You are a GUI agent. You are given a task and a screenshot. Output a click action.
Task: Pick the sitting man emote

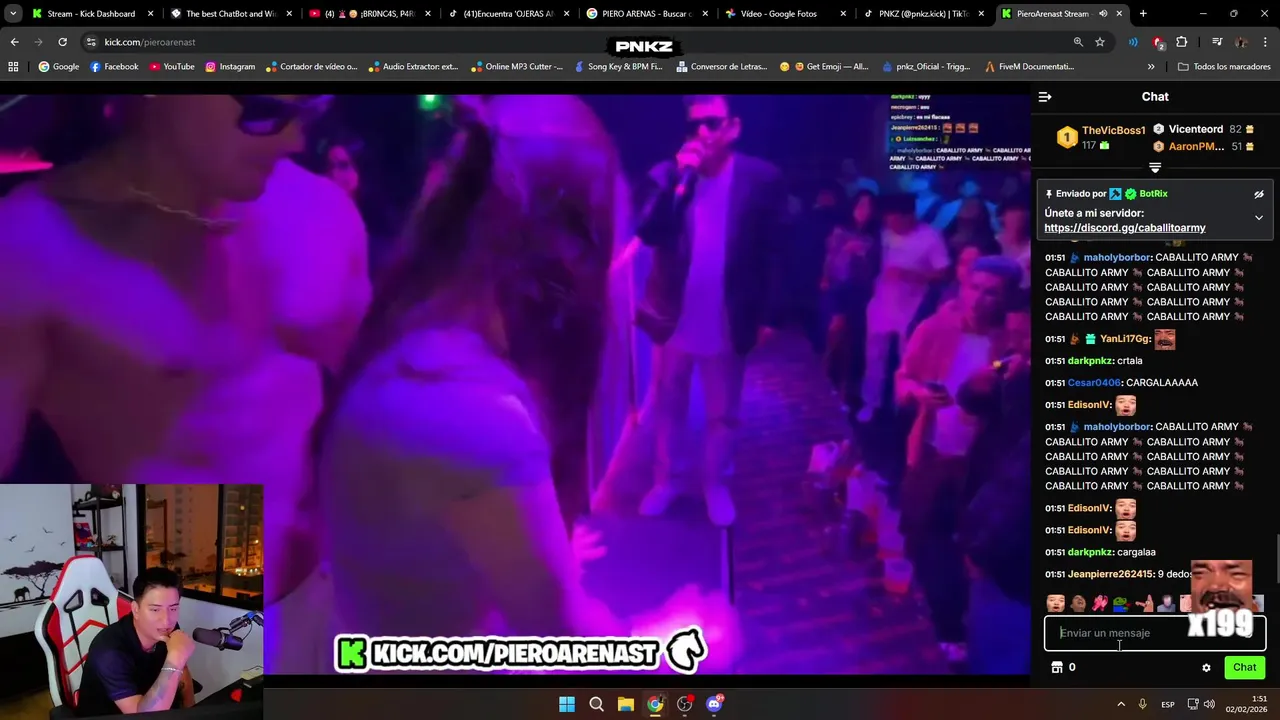coord(1166,603)
